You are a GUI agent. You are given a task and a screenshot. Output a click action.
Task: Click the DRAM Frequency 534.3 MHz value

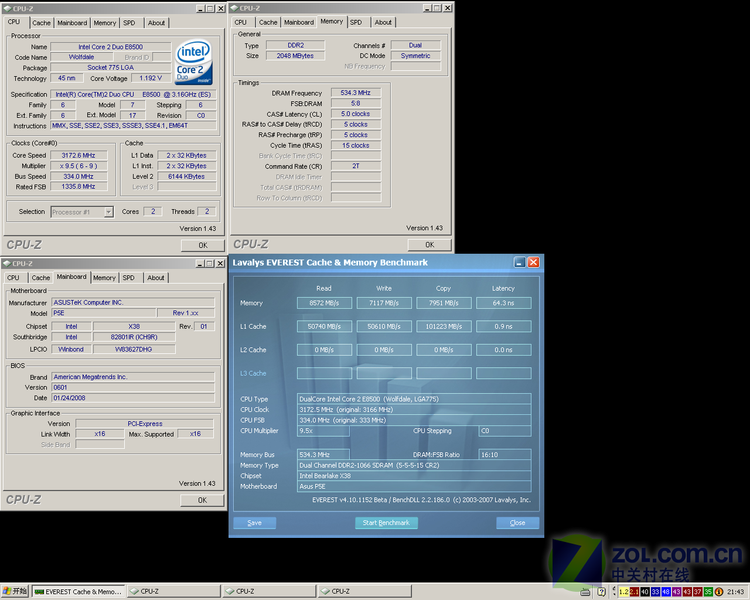point(355,93)
